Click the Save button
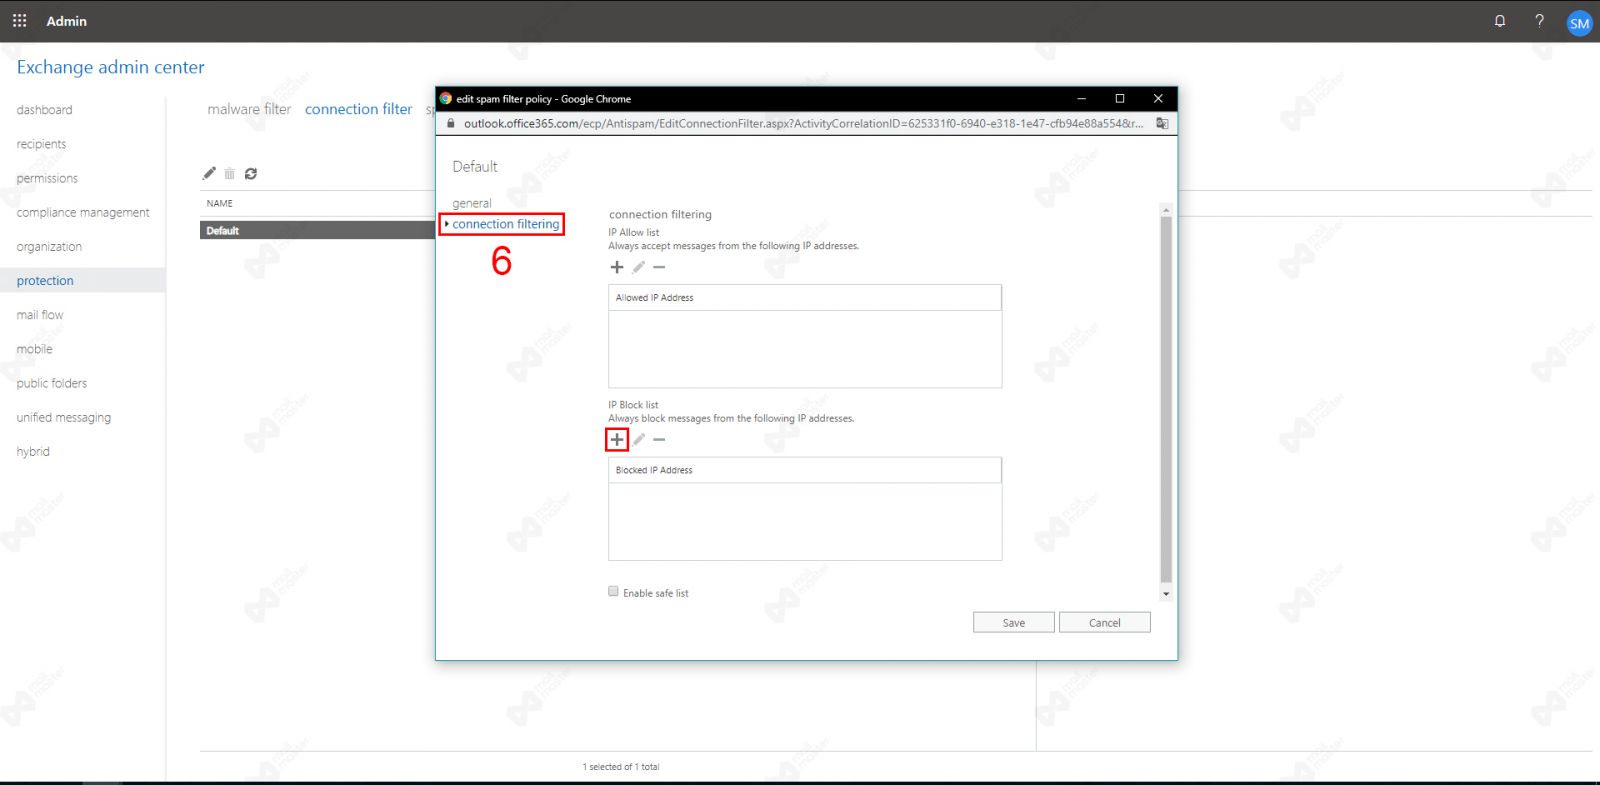The width and height of the screenshot is (1600, 785). 1013,622
